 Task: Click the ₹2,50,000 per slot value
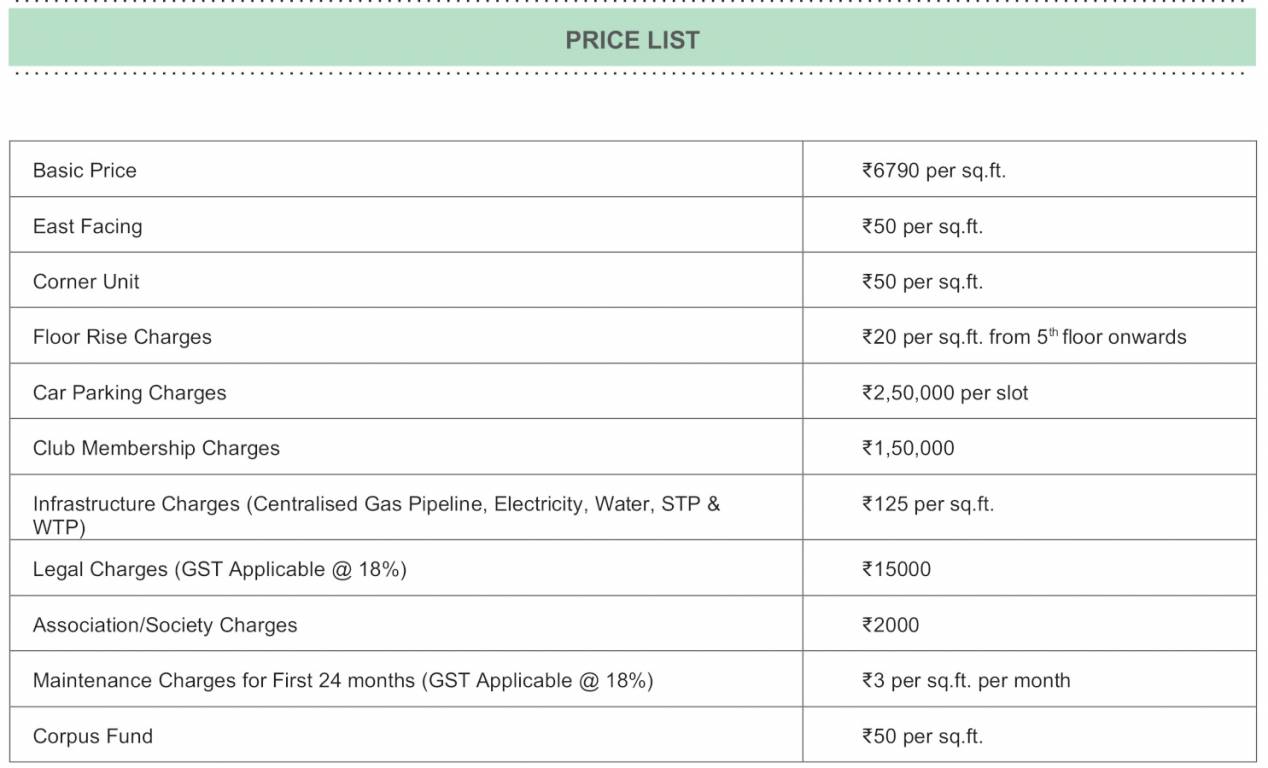944,393
